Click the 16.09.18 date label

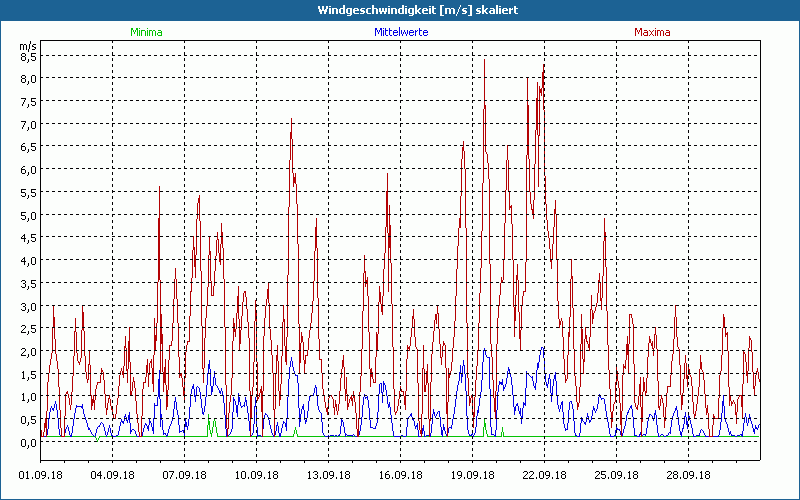point(401,475)
